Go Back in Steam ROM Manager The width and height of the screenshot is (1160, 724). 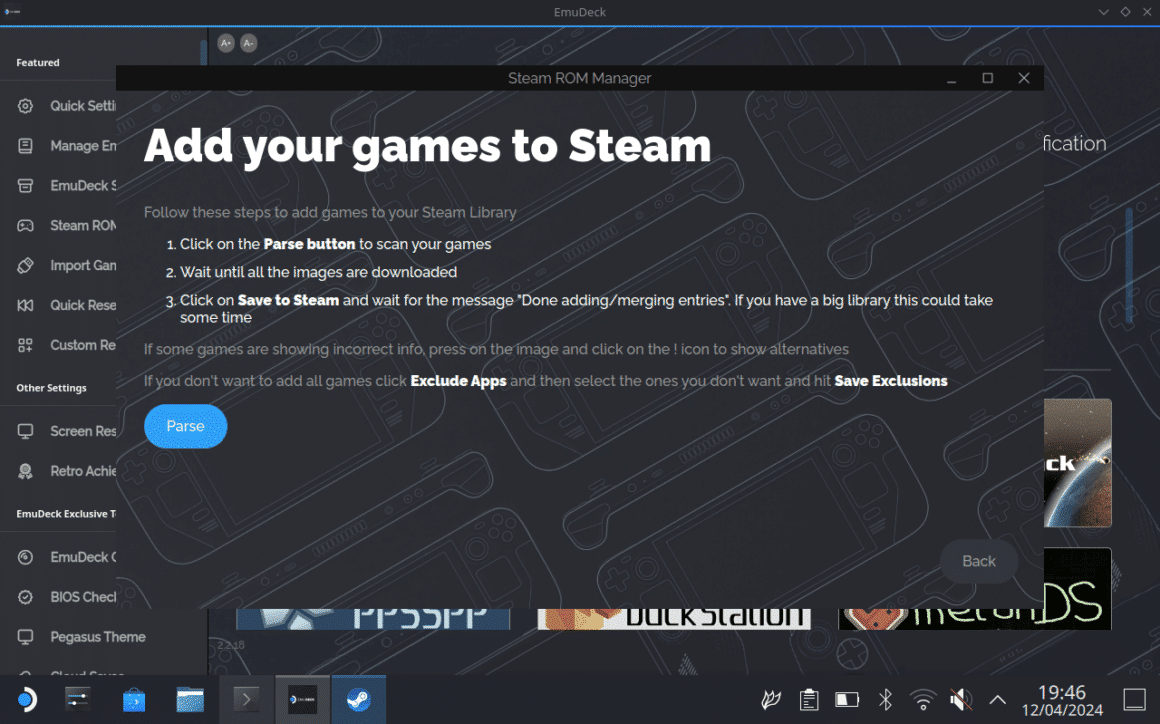pyautogui.click(x=978, y=561)
